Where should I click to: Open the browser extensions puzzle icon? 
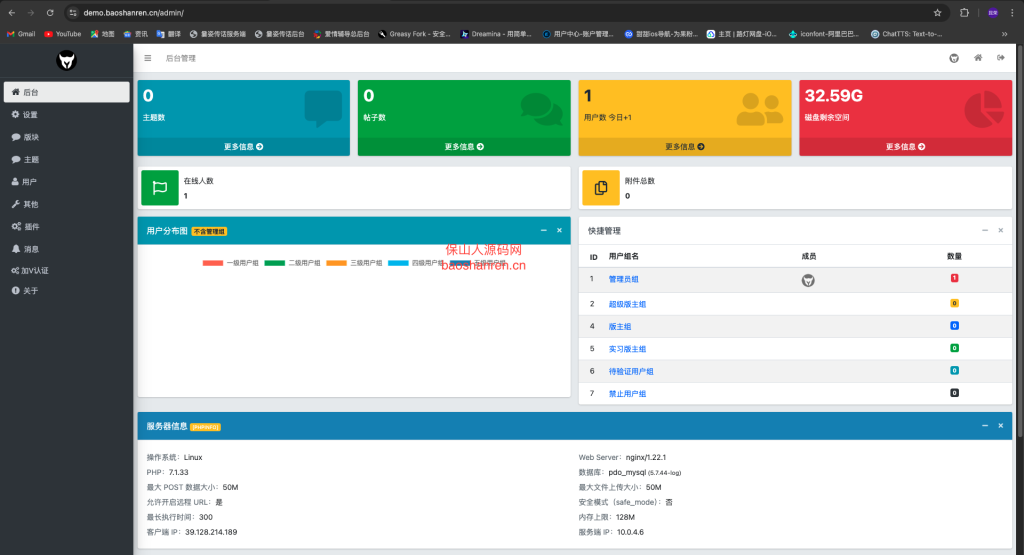965,12
